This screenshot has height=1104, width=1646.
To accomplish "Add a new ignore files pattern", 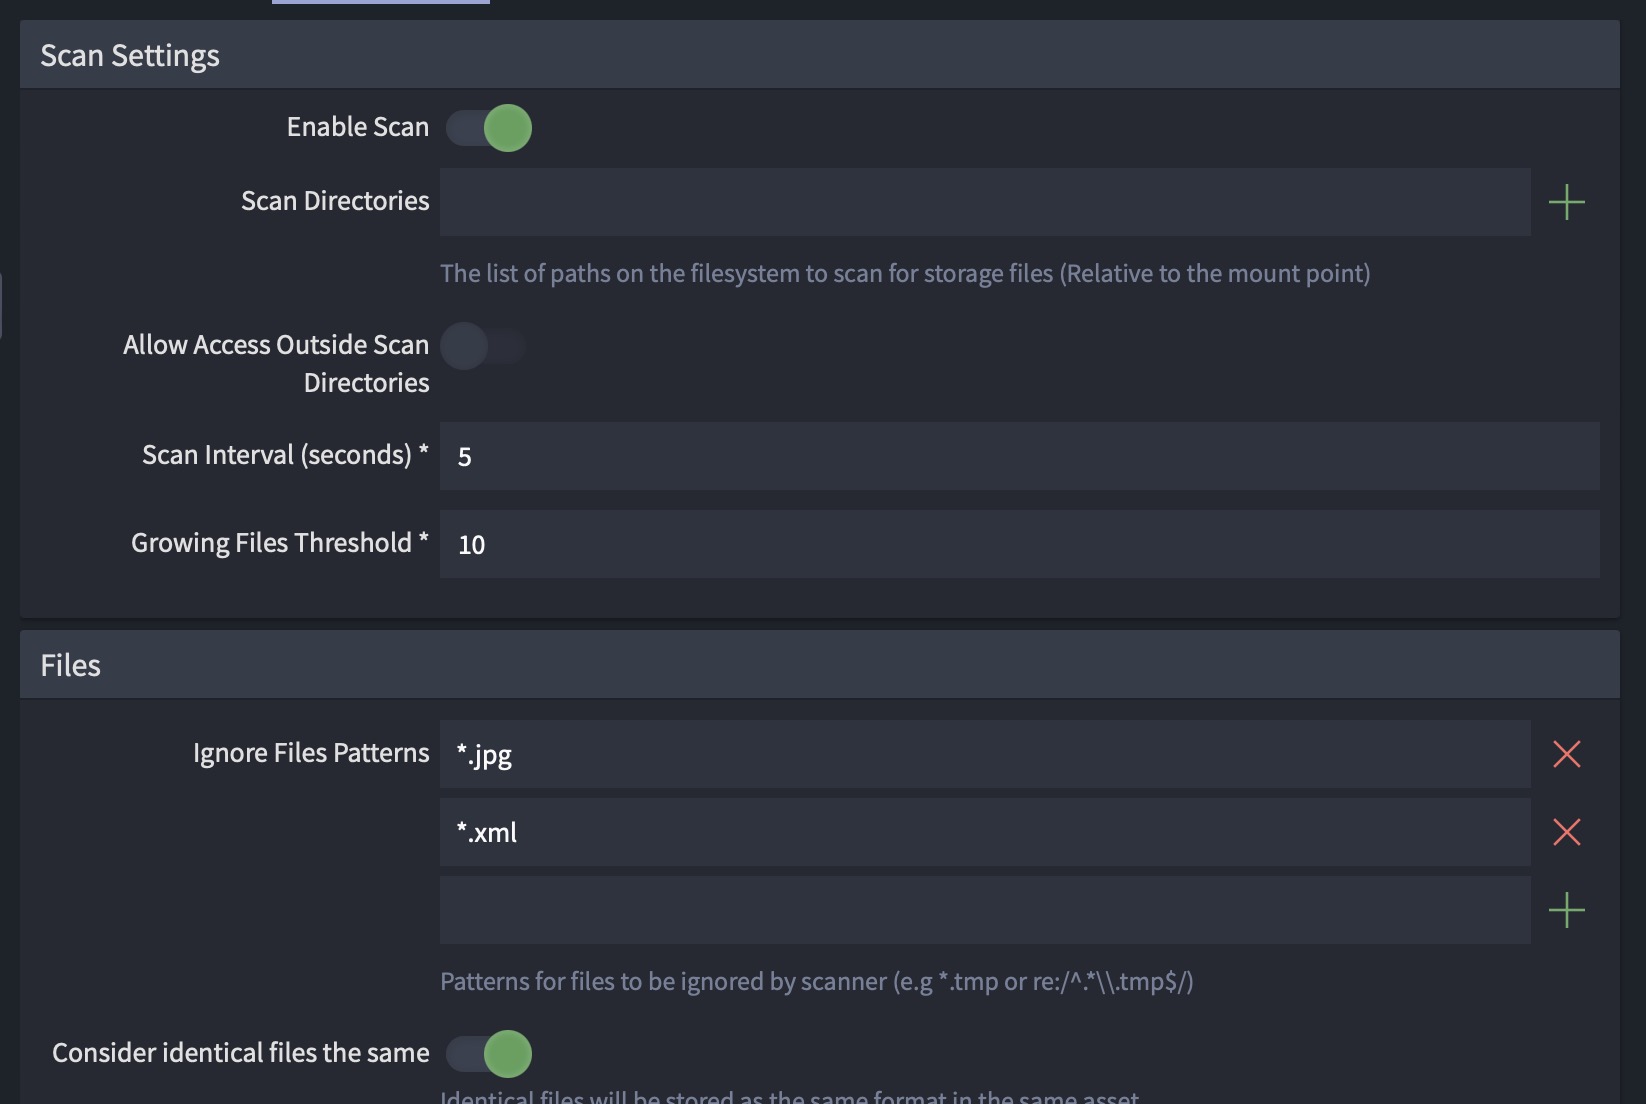I will click(x=1566, y=910).
